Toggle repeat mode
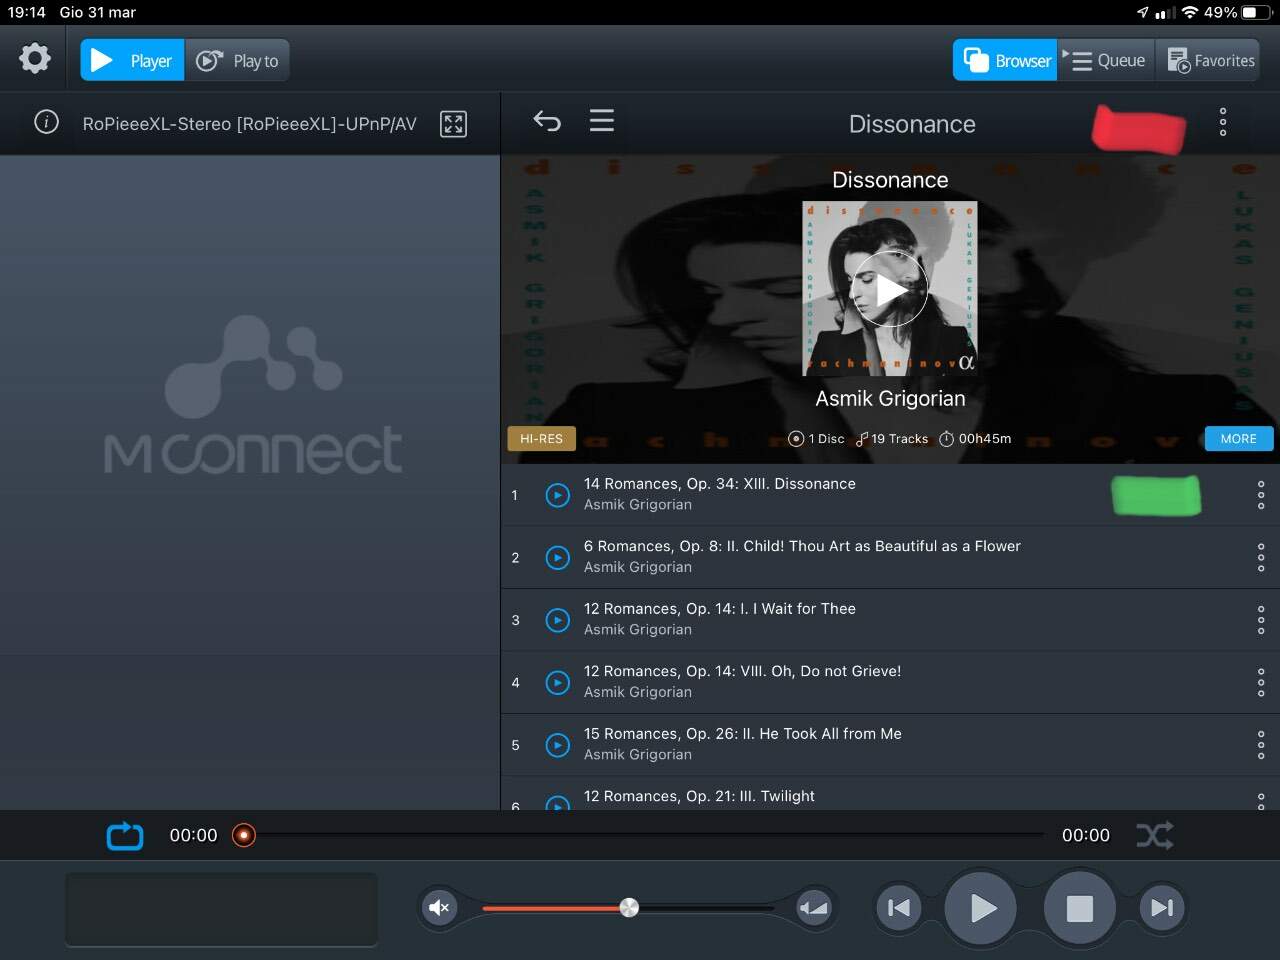1280x960 pixels. click(x=125, y=836)
